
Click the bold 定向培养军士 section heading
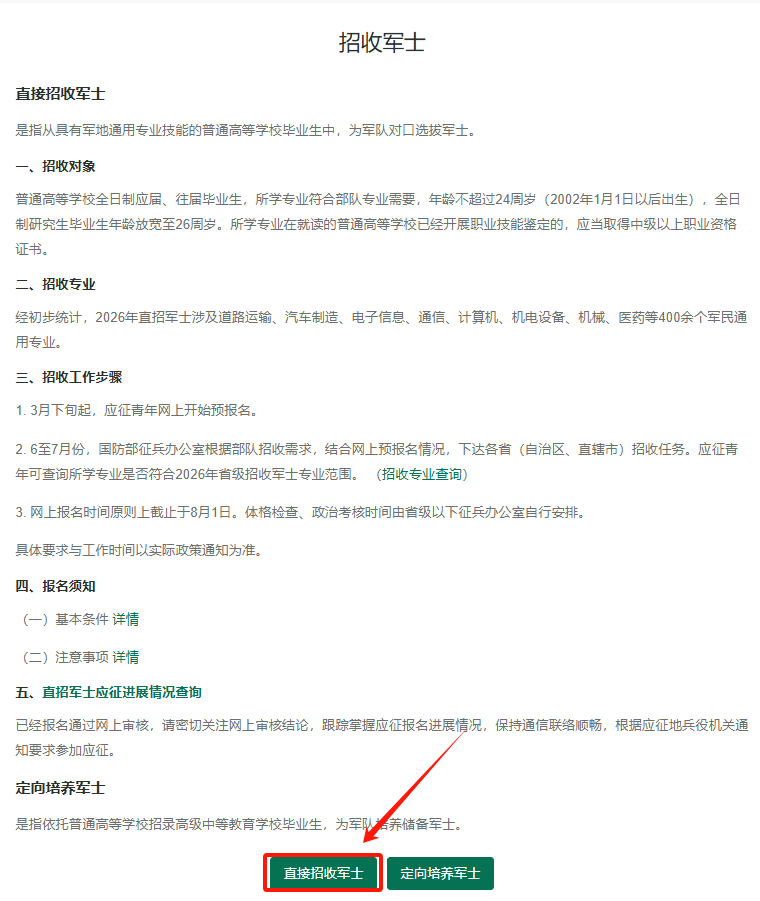tap(60, 788)
